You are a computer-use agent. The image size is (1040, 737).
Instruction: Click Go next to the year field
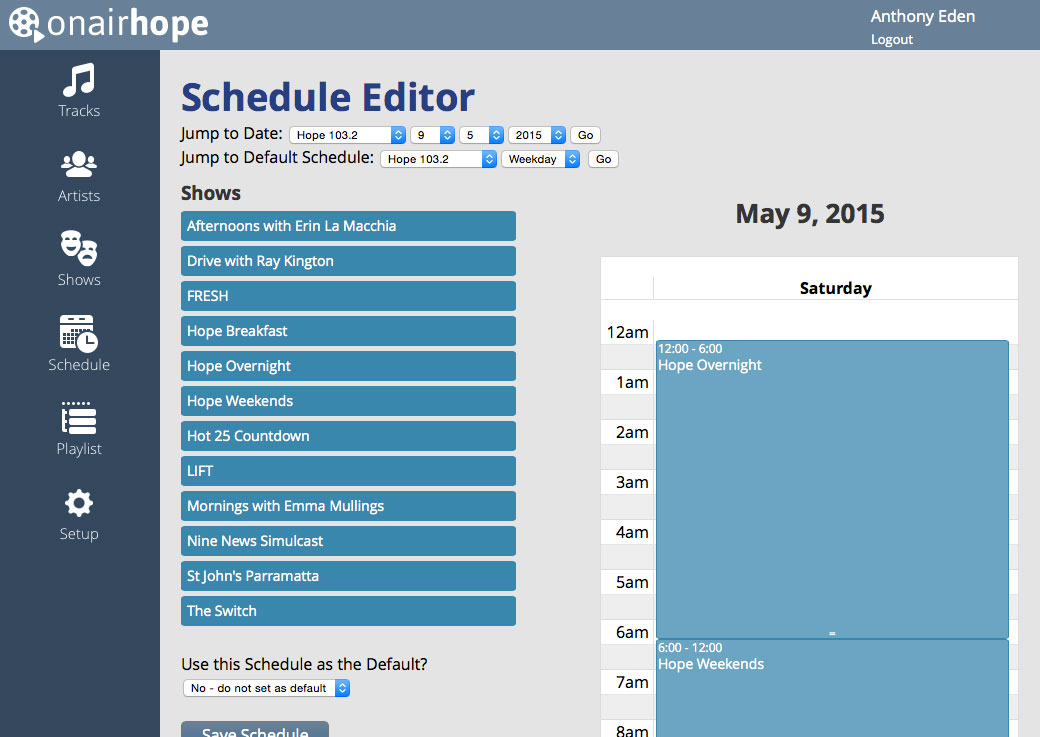click(x=586, y=135)
